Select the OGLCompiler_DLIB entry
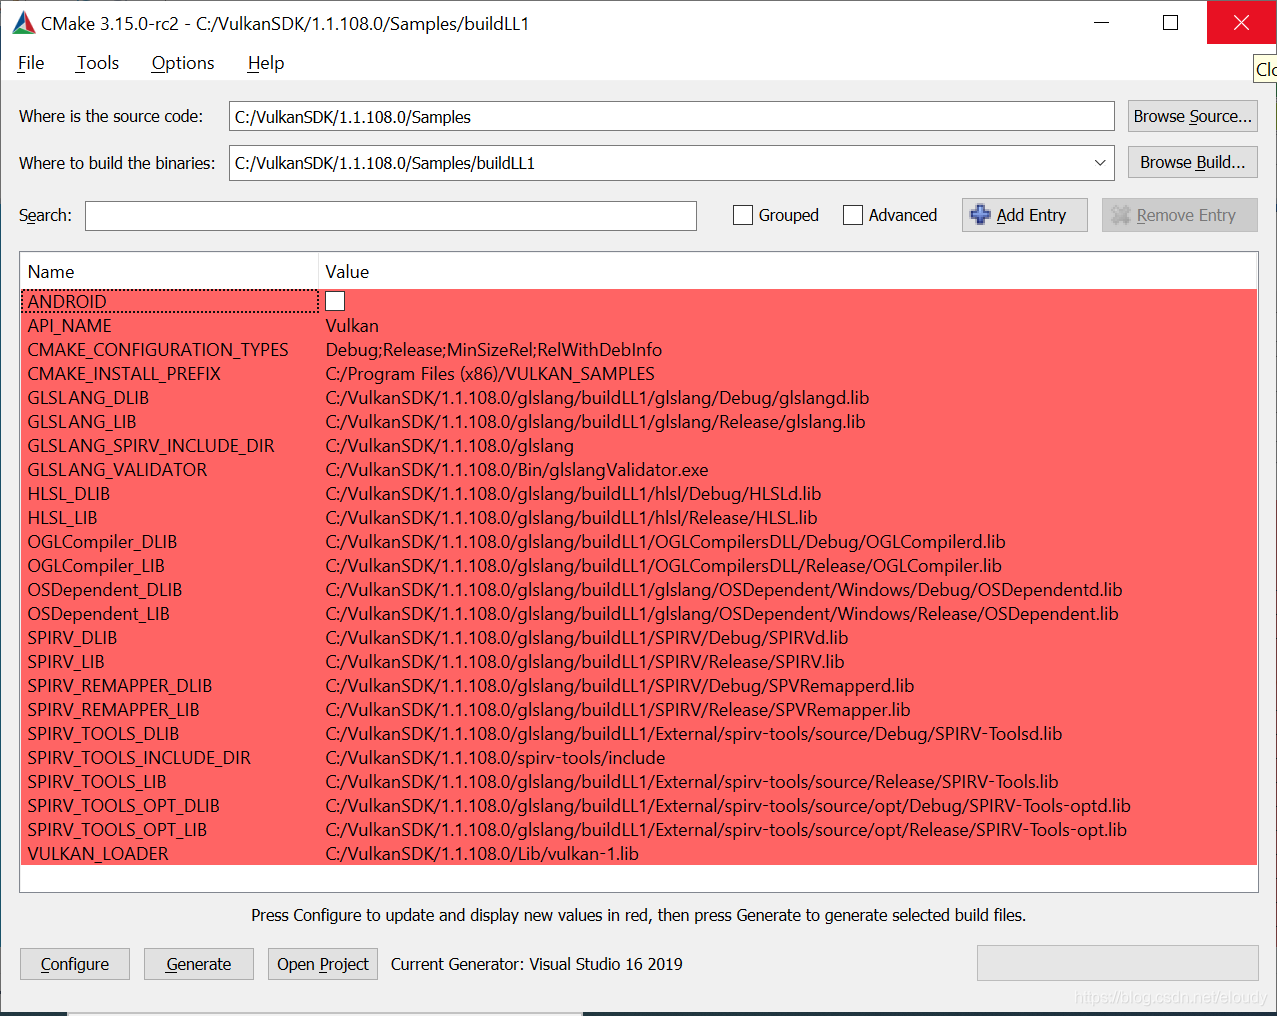The width and height of the screenshot is (1277, 1016). (x=102, y=542)
